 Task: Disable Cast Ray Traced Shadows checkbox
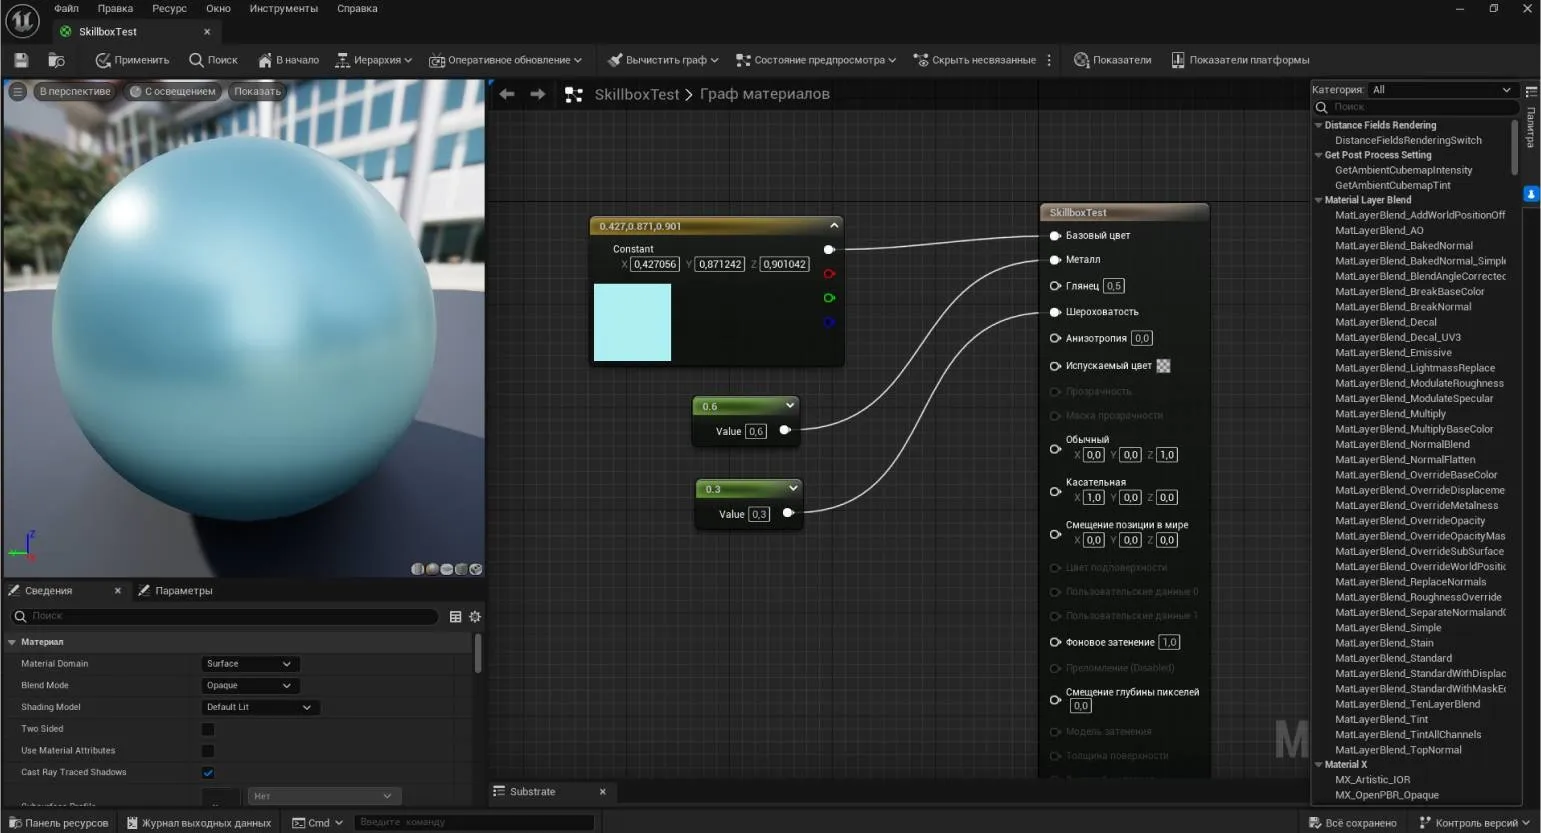[208, 773]
